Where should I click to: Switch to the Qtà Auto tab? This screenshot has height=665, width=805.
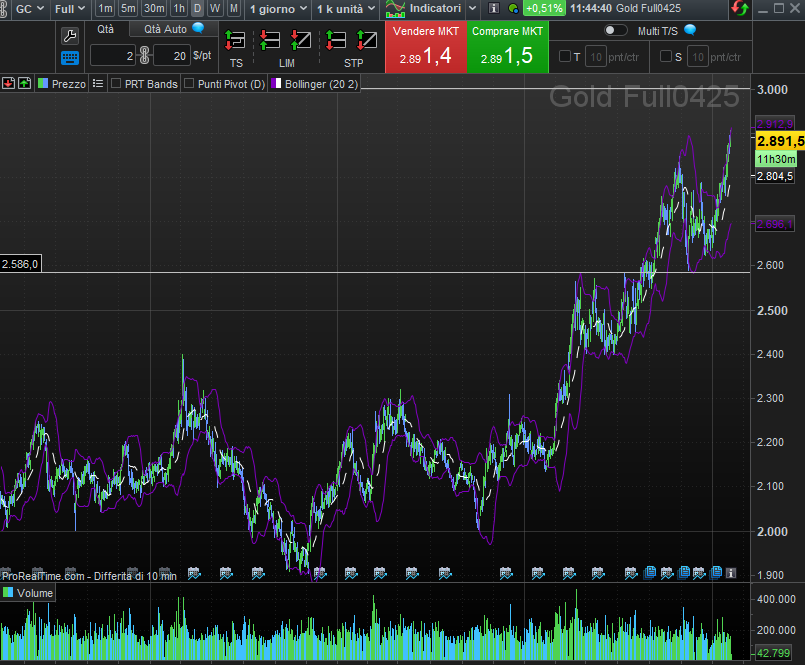[x=165, y=29]
